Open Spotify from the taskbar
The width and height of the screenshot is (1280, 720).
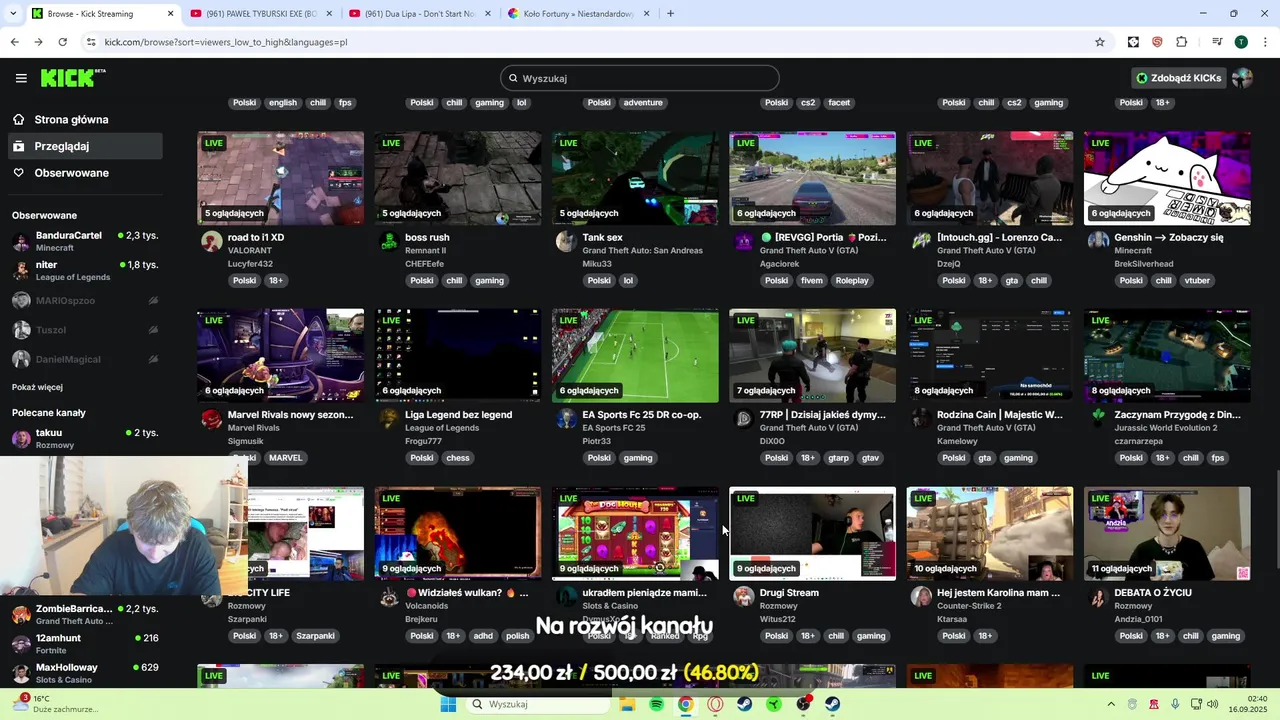click(x=656, y=704)
